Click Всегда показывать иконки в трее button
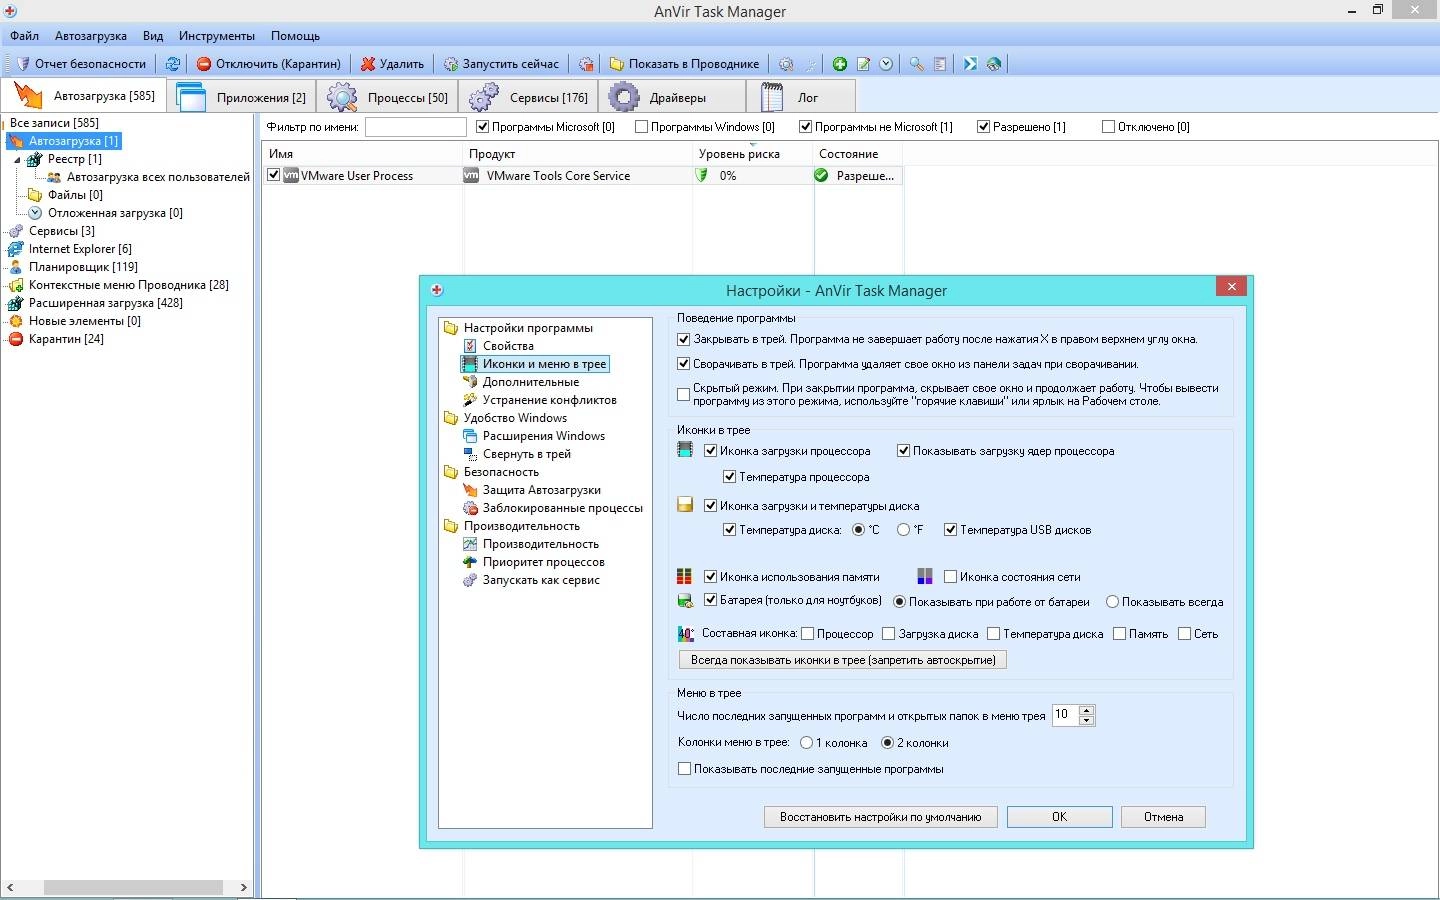 click(x=843, y=660)
